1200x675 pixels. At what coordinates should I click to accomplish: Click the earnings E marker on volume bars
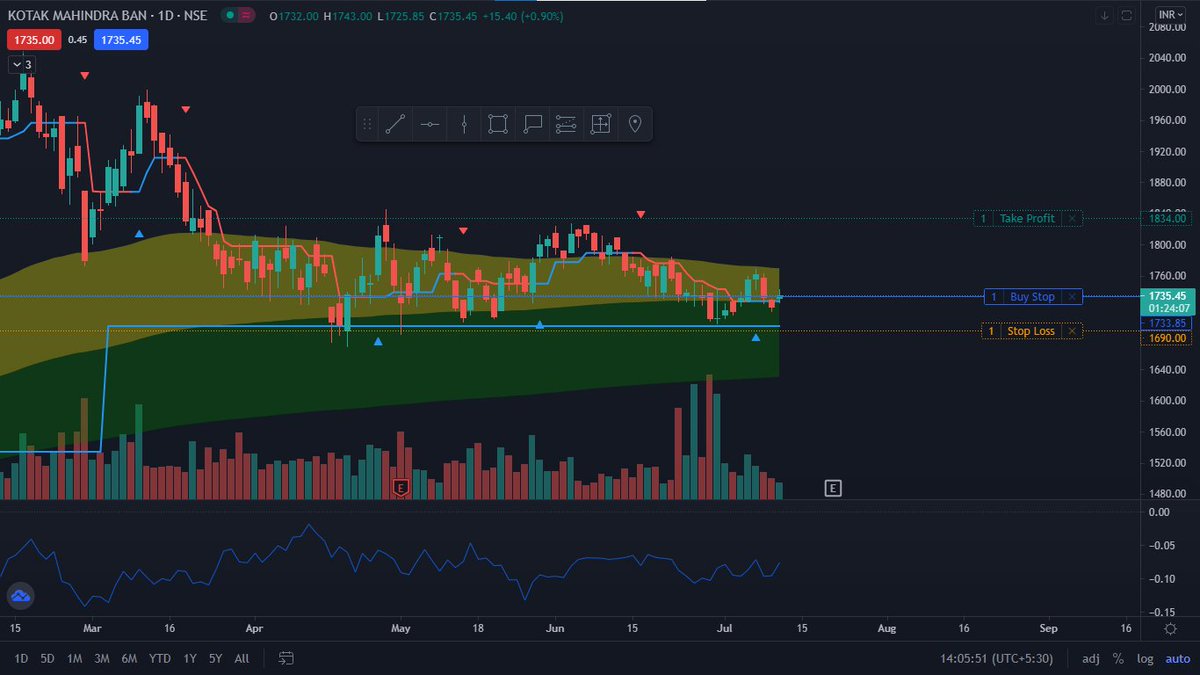click(x=401, y=488)
